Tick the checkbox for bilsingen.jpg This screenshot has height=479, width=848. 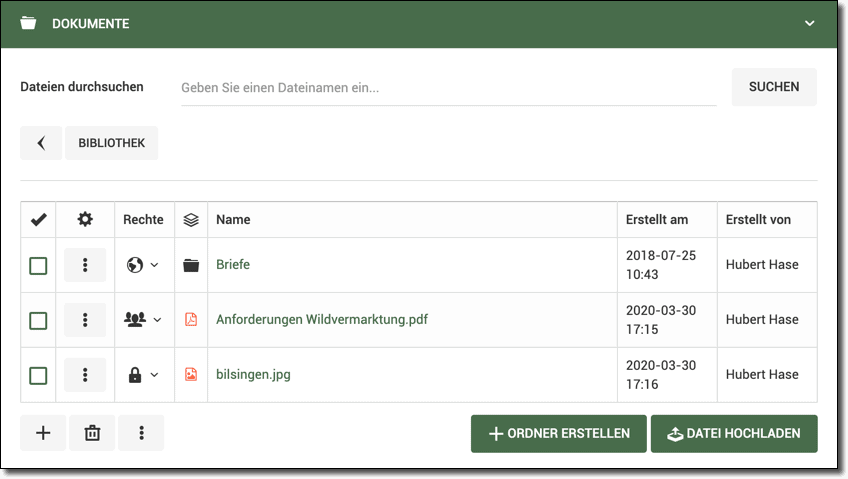38,376
